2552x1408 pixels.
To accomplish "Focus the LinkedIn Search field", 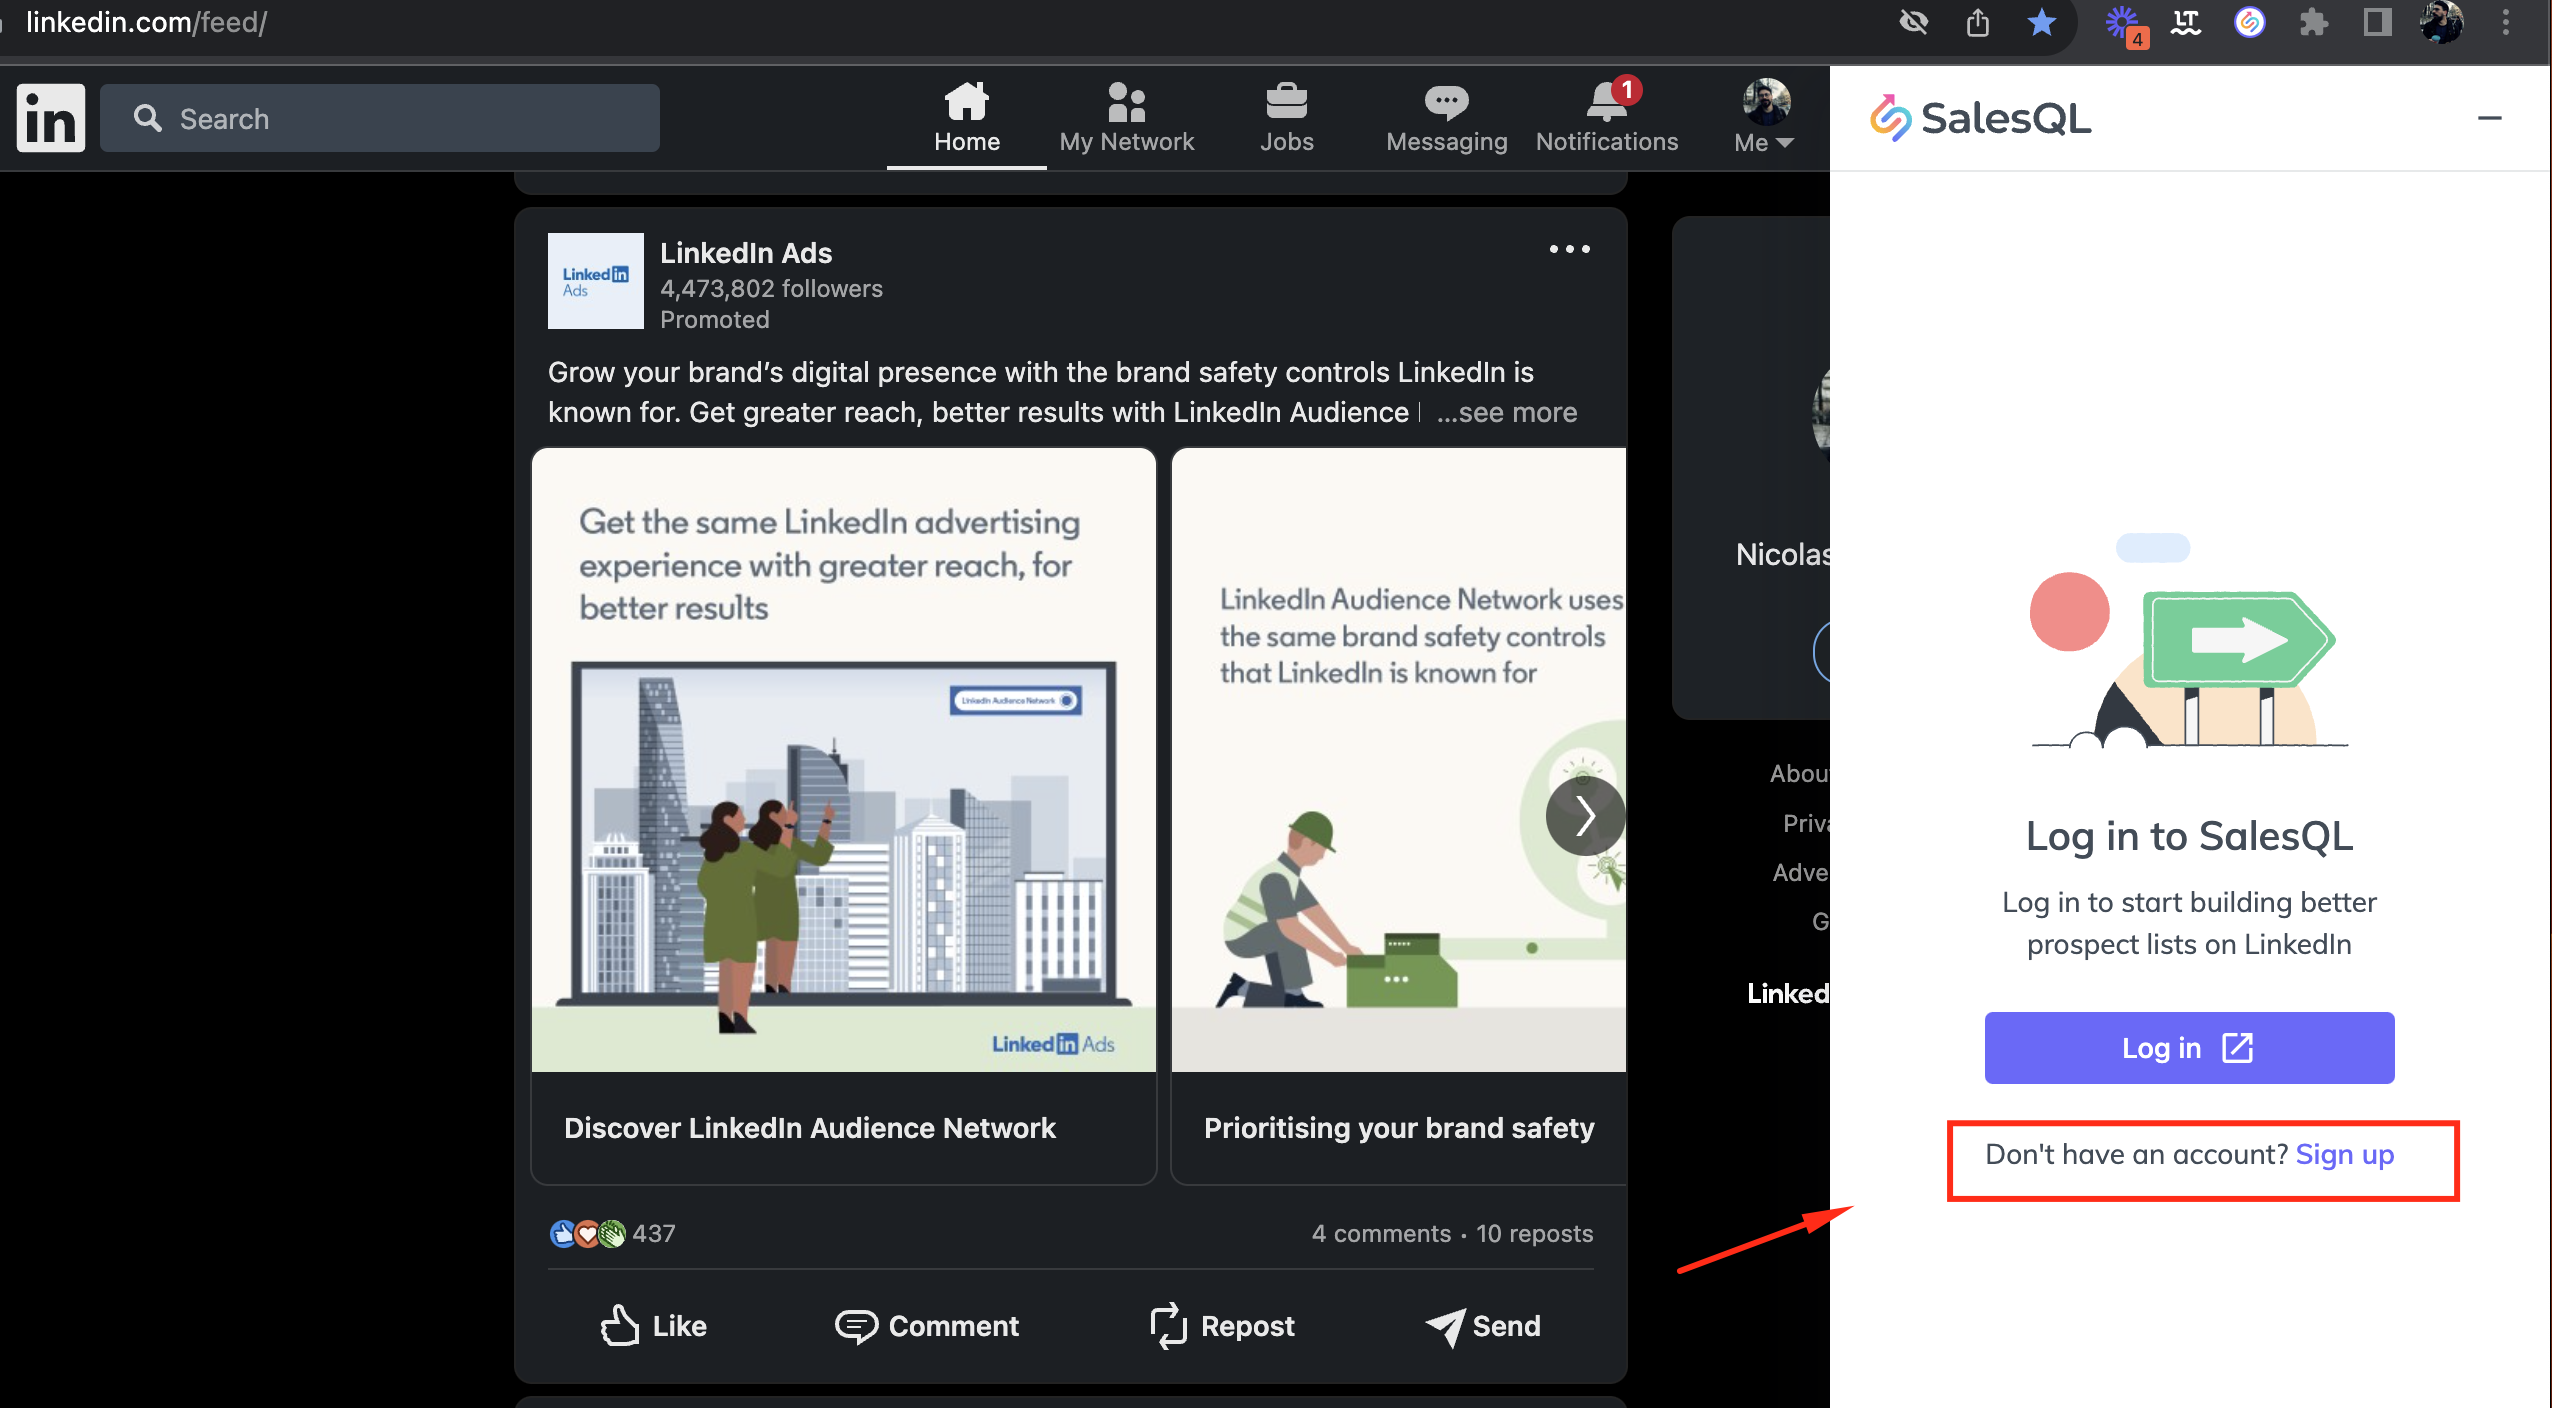I will pyautogui.click(x=380, y=118).
